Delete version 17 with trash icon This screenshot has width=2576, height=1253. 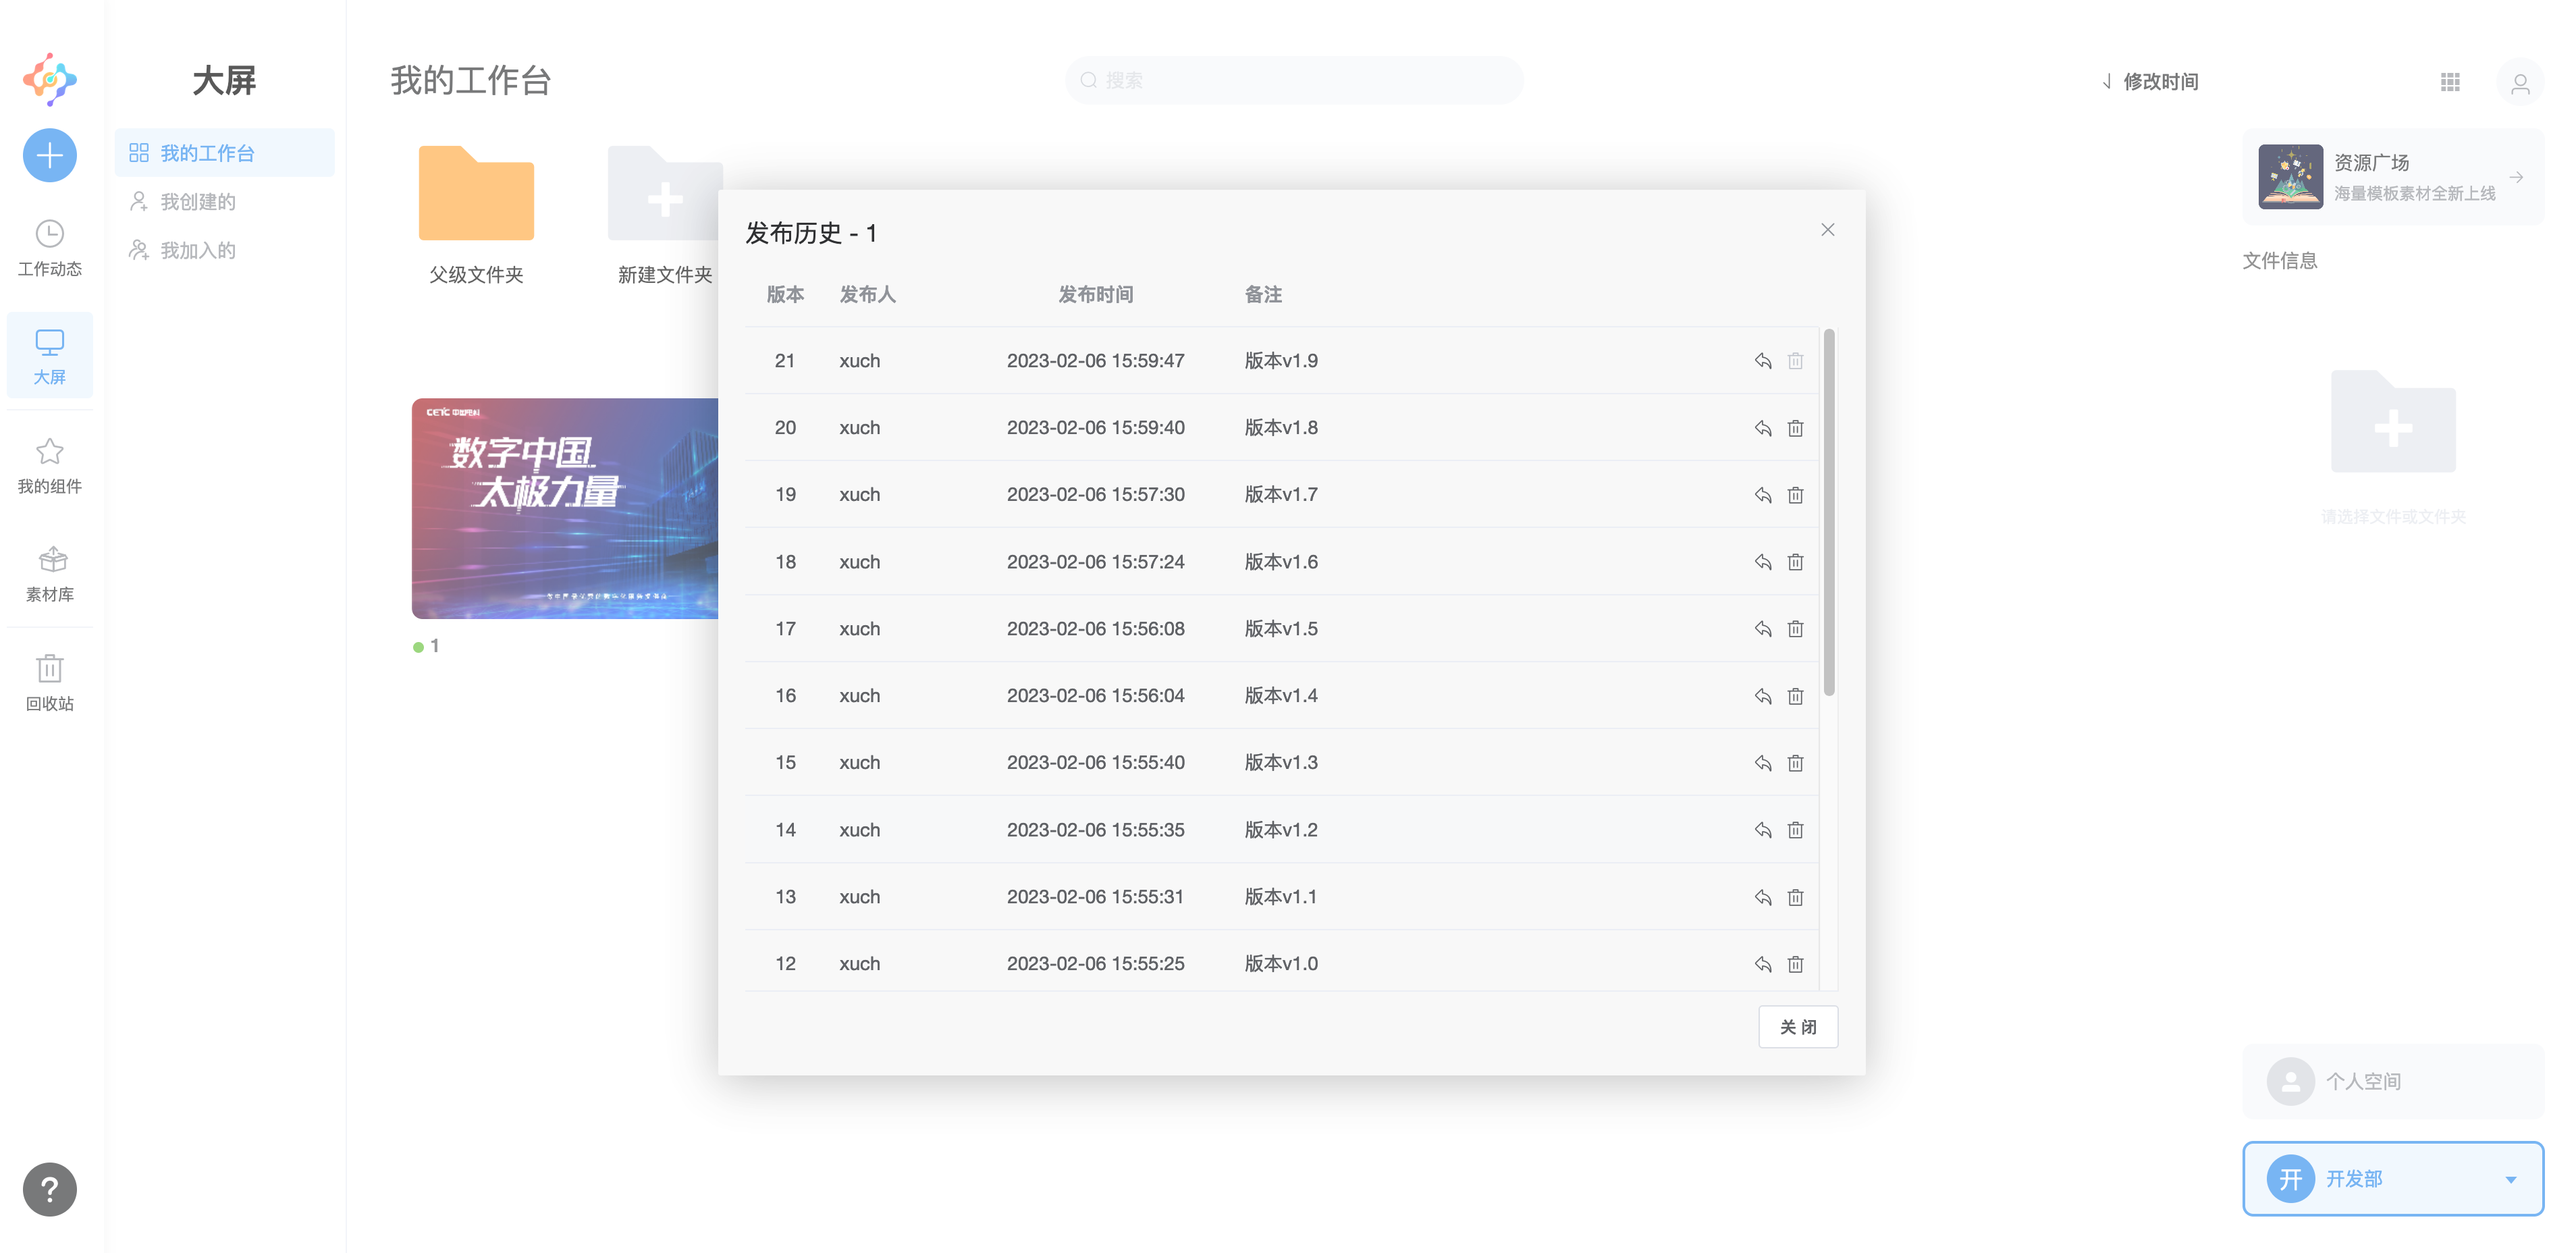(x=1796, y=629)
